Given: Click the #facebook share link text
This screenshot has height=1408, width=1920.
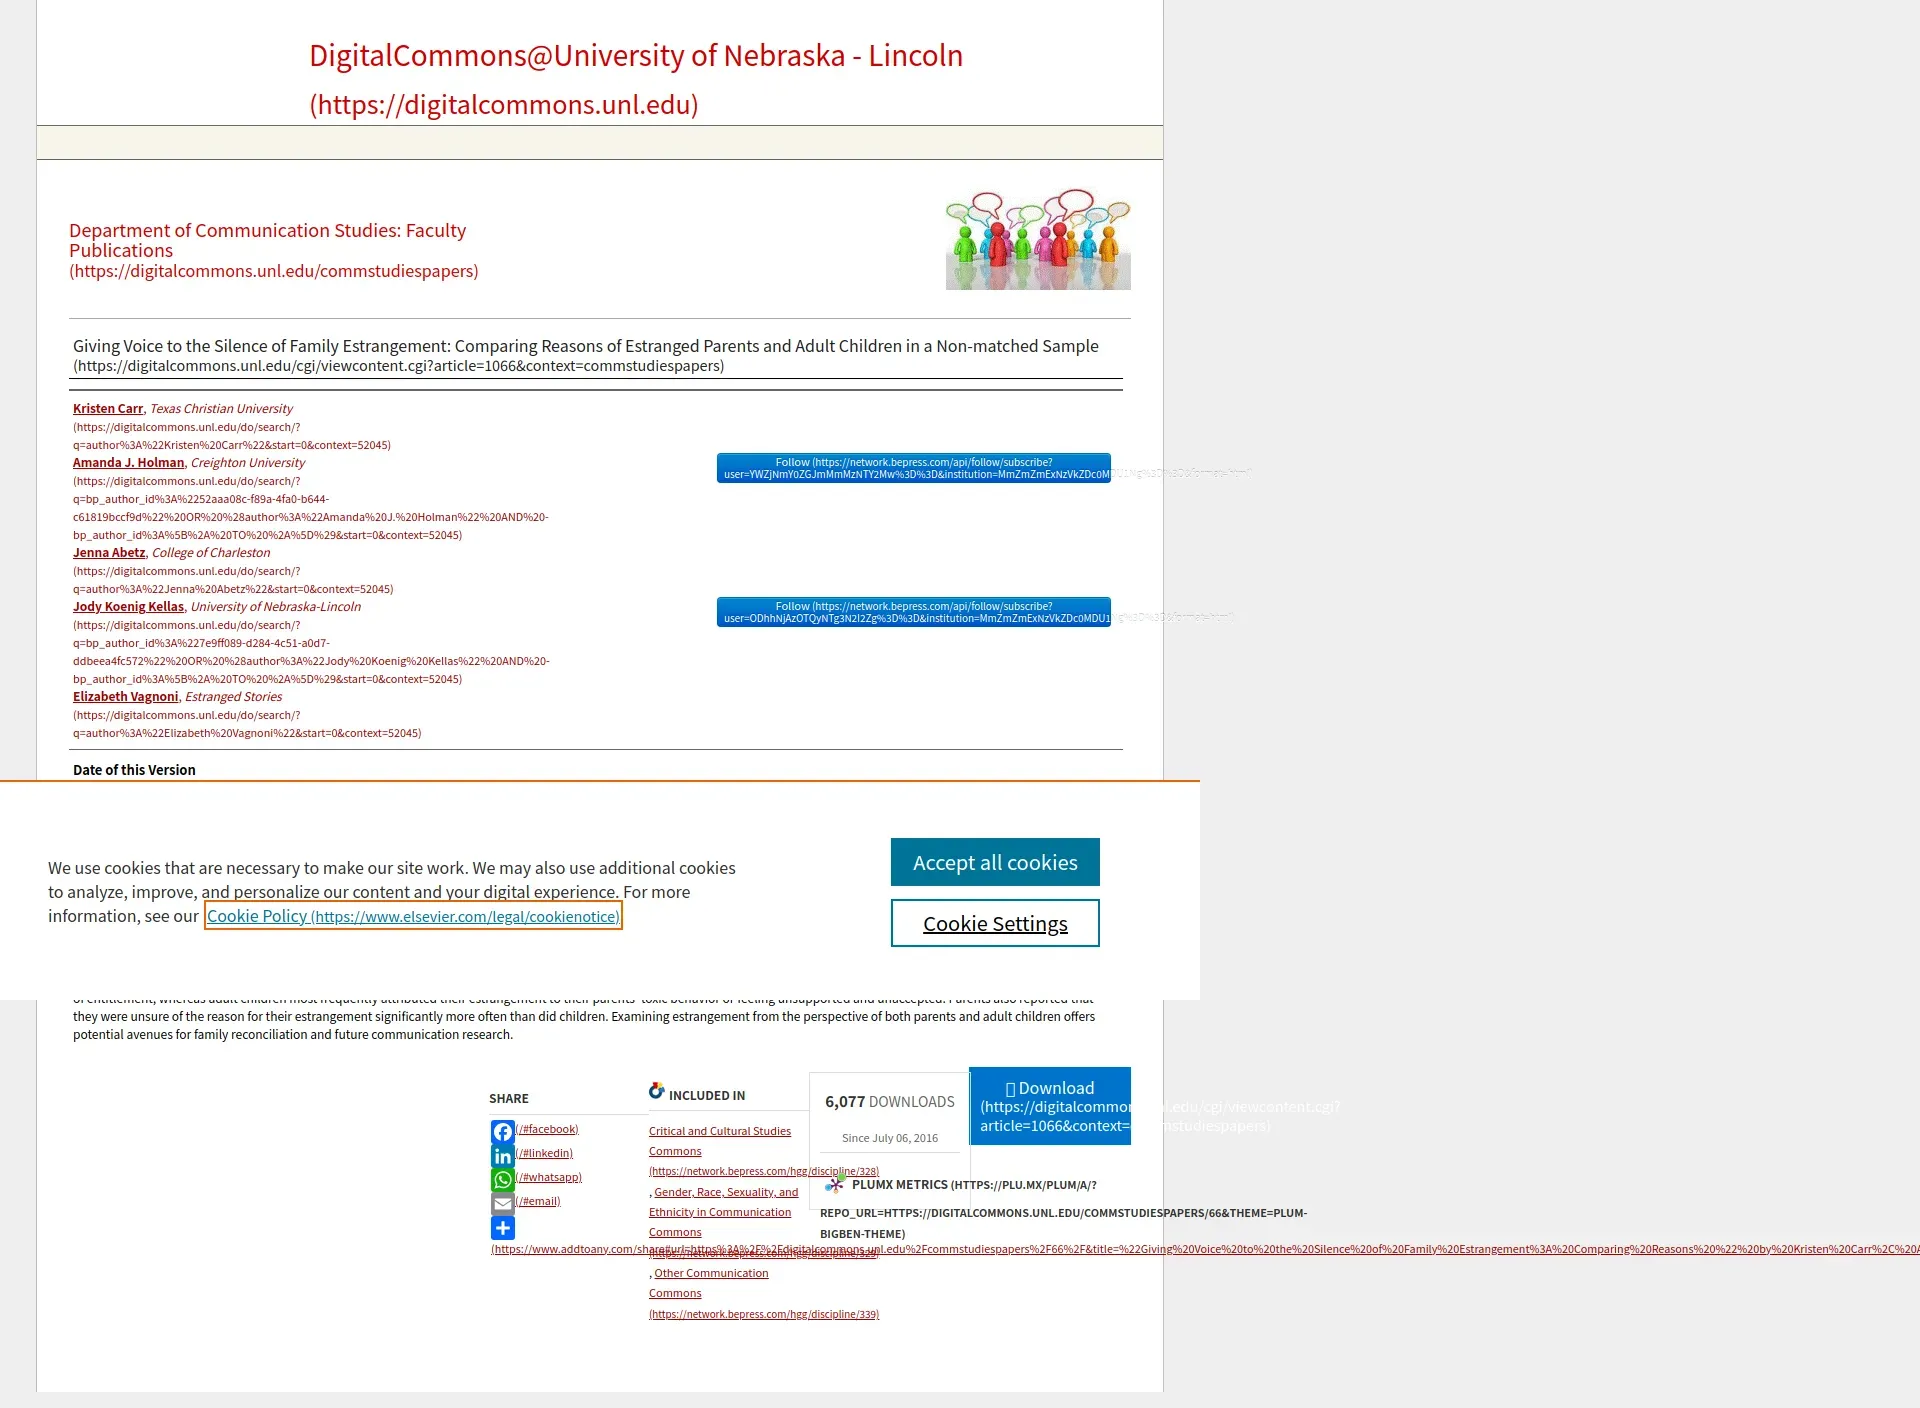Looking at the screenshot, I should pyautogui.click(x=548, y=1129).
